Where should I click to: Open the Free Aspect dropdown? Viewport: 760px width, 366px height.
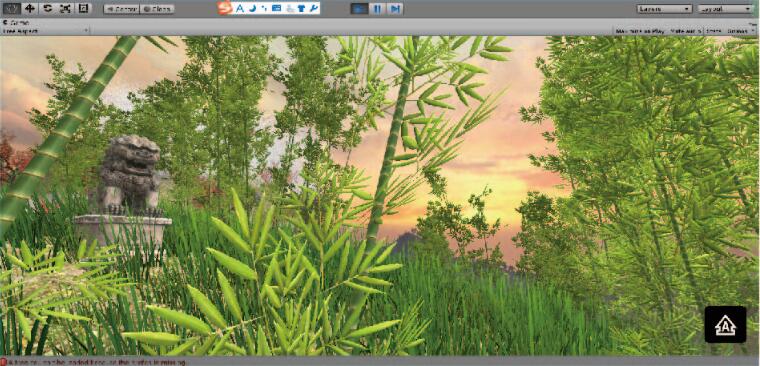pyautogui.click(x=46, y=31)
